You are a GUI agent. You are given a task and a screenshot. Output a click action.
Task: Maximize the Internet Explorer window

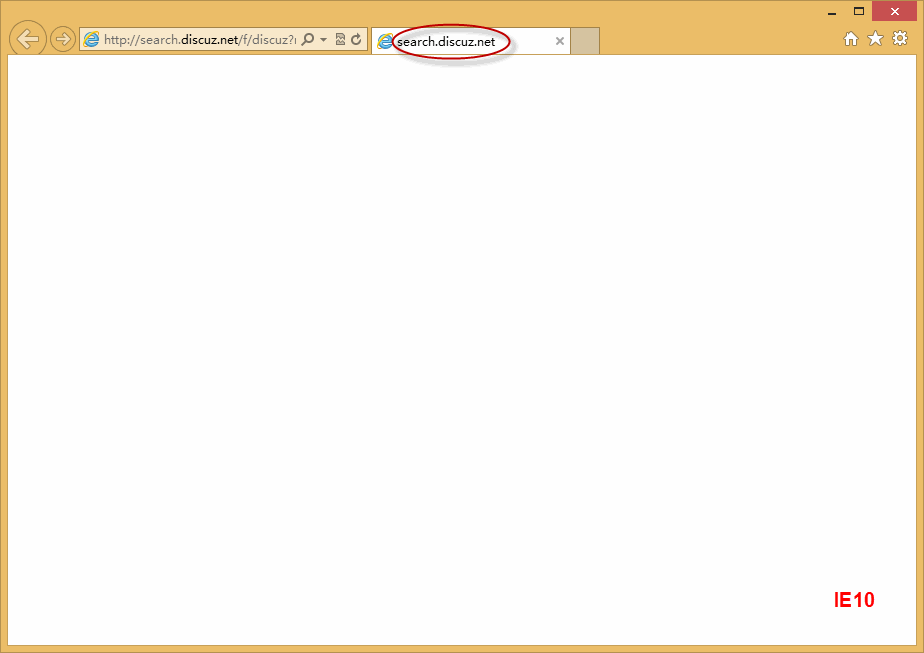click(x=859, y=12)
